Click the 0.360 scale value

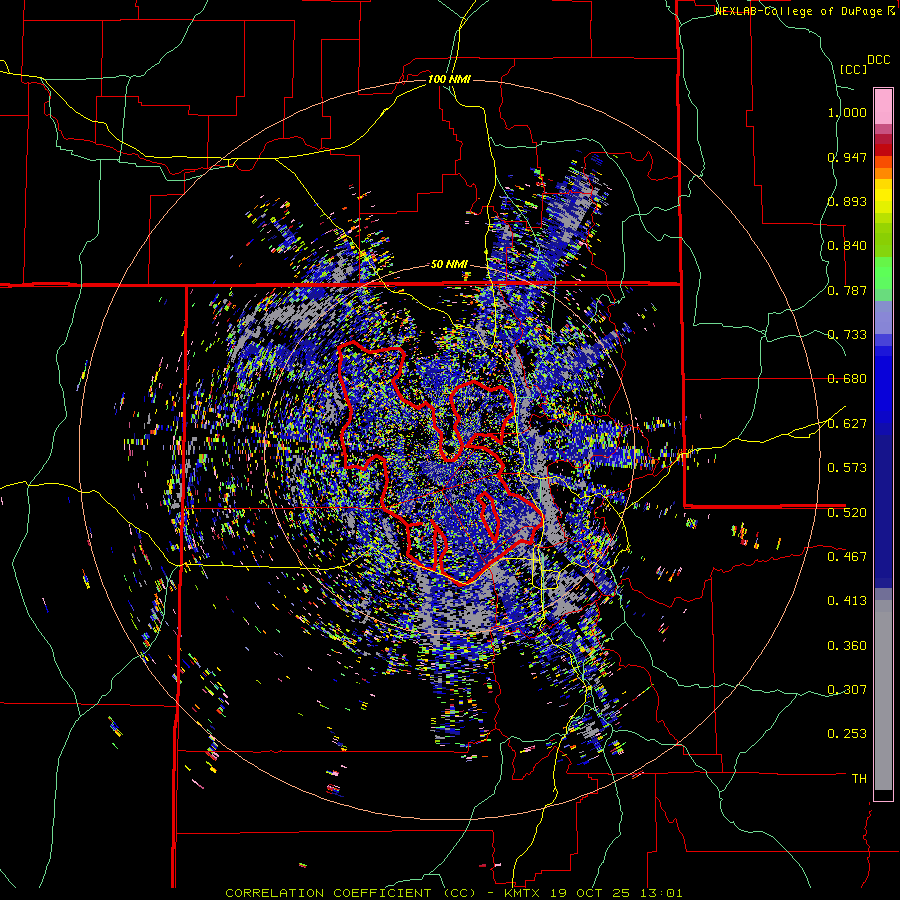(x=847, y=646)
